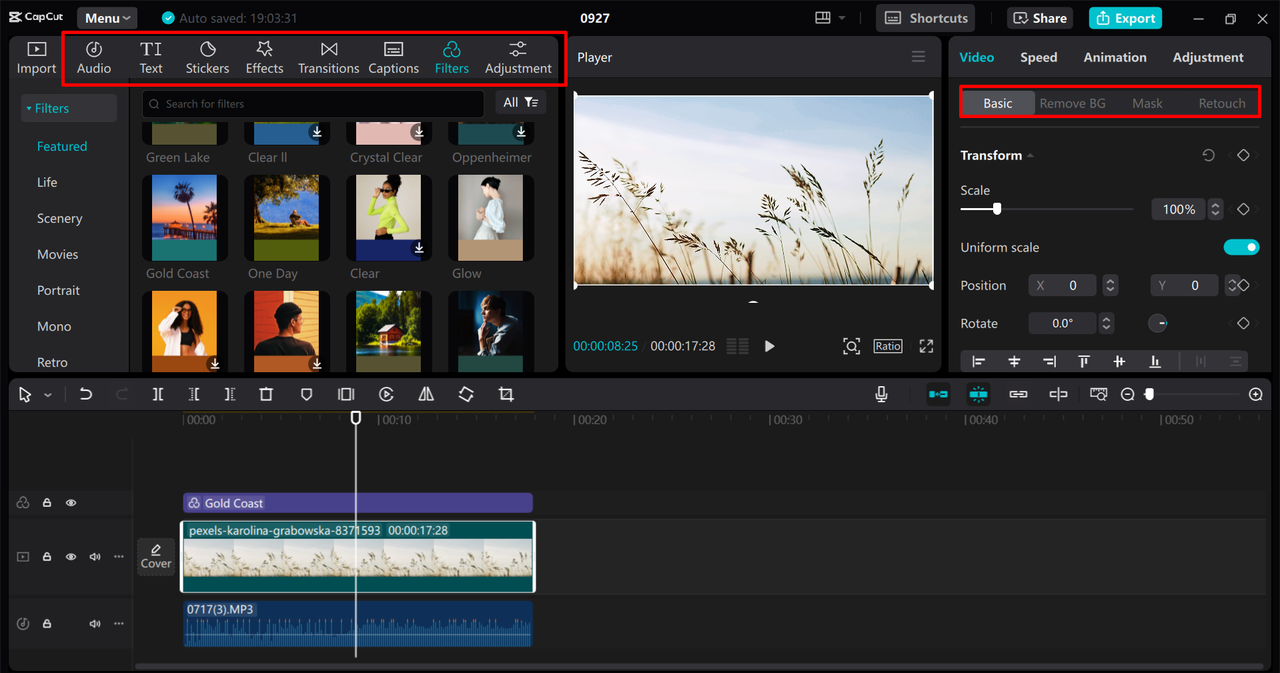Align clip left with alignment icon
This screenshot has height=673, width=1280.
(x=978, y=362)
